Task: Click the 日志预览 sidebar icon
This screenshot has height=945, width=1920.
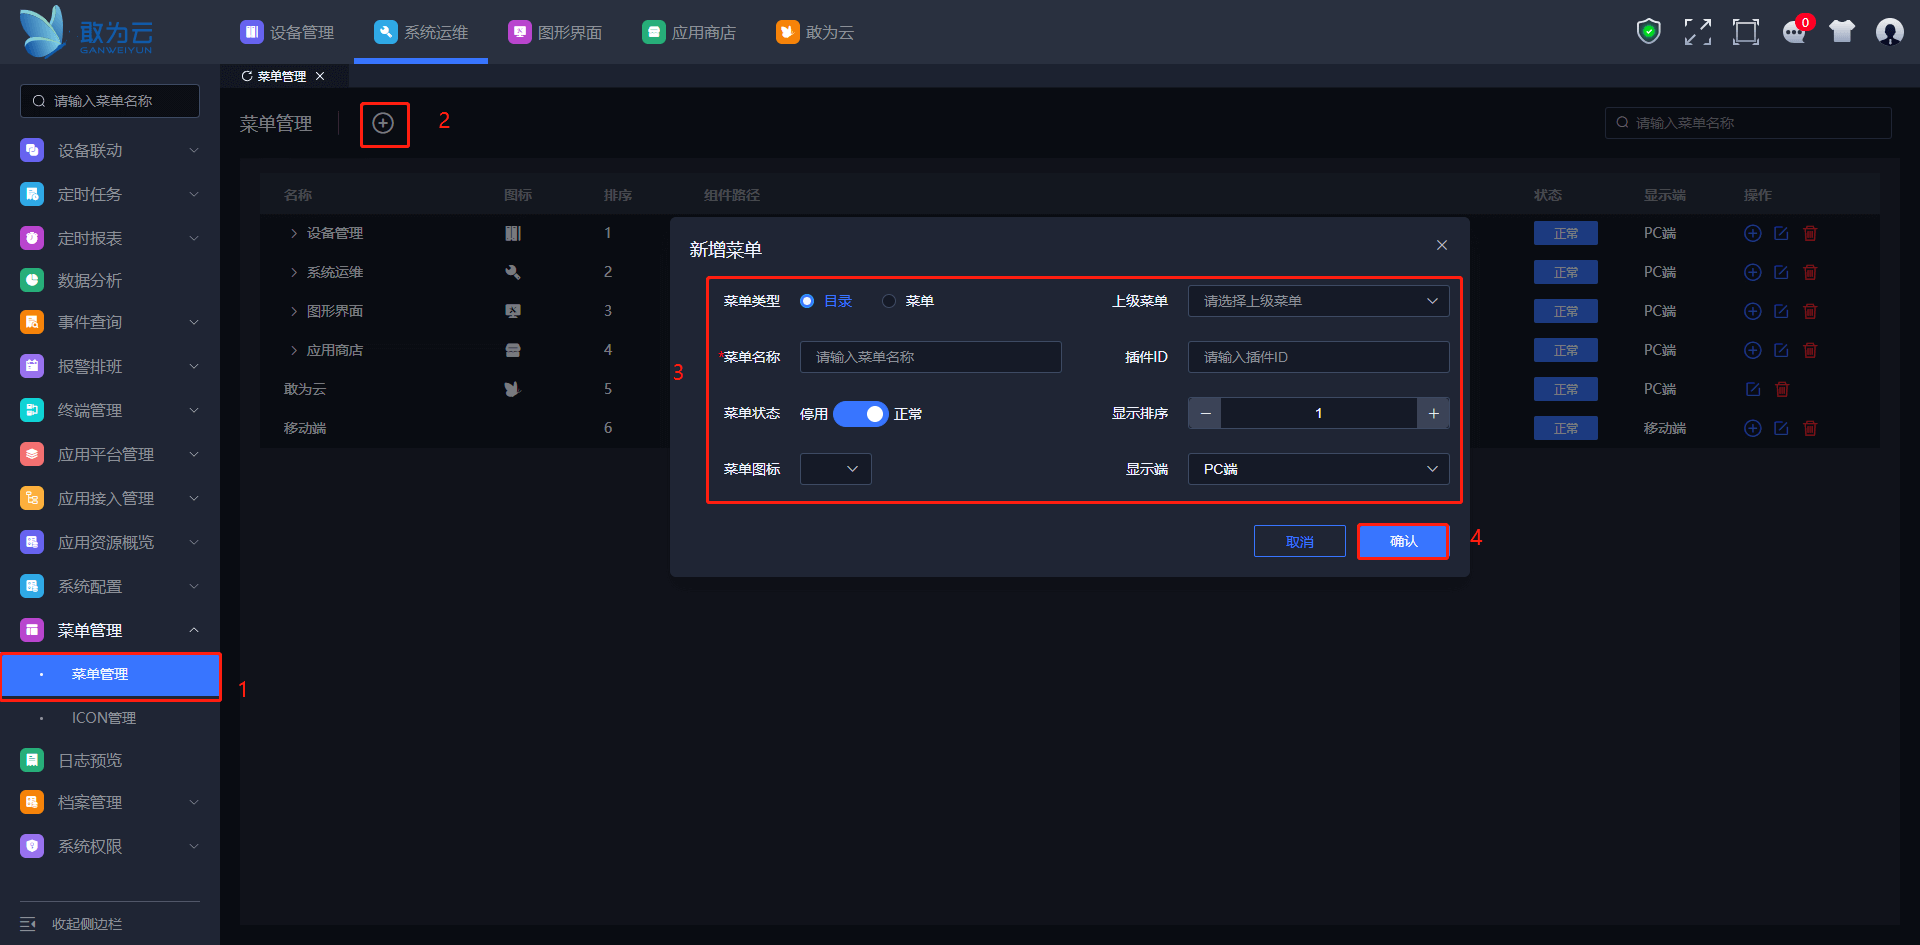Action: (32, 760)
